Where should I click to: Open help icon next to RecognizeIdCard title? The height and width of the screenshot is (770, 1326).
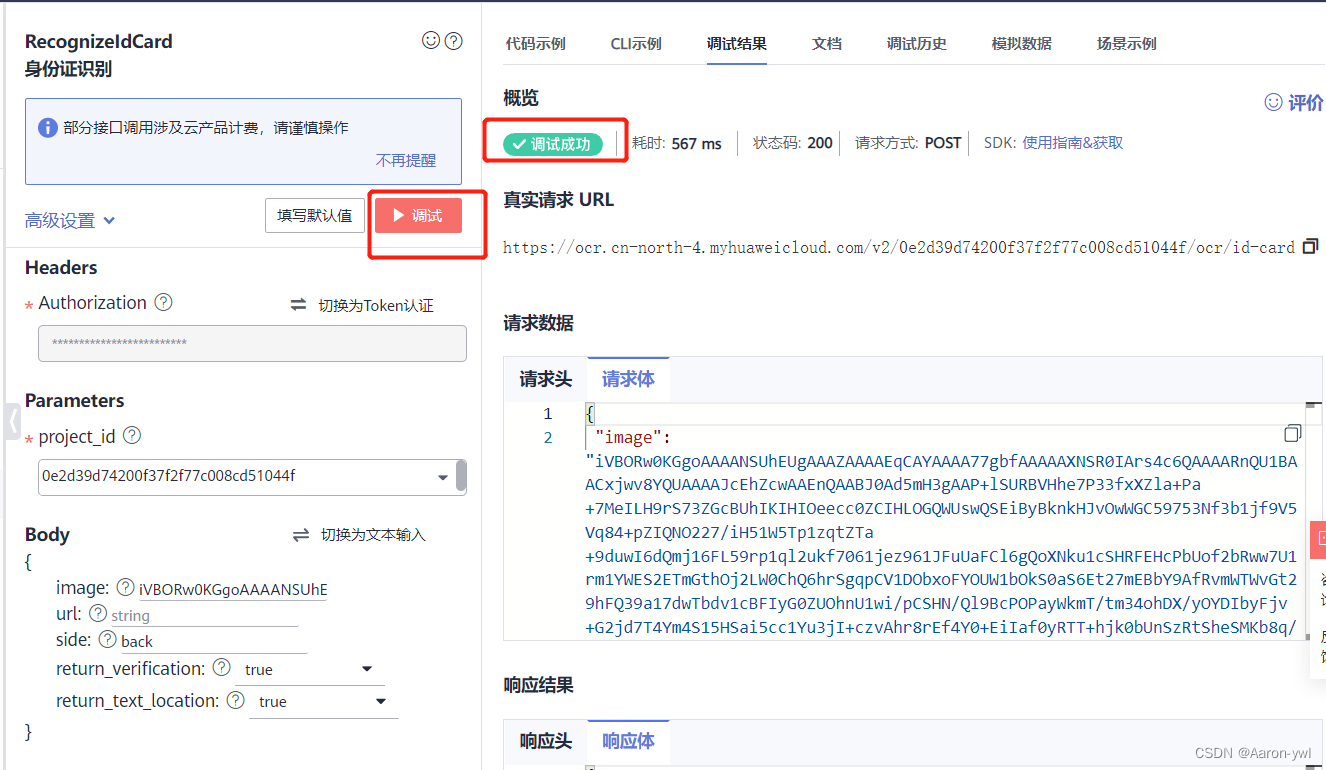pos(454,41)
